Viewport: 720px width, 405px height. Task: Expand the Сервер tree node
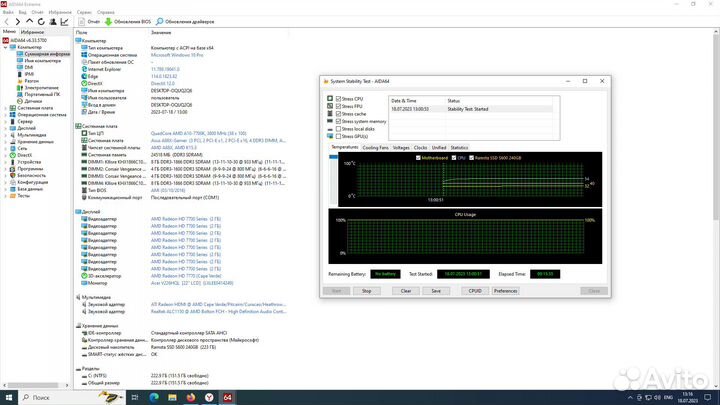(6, 122)
